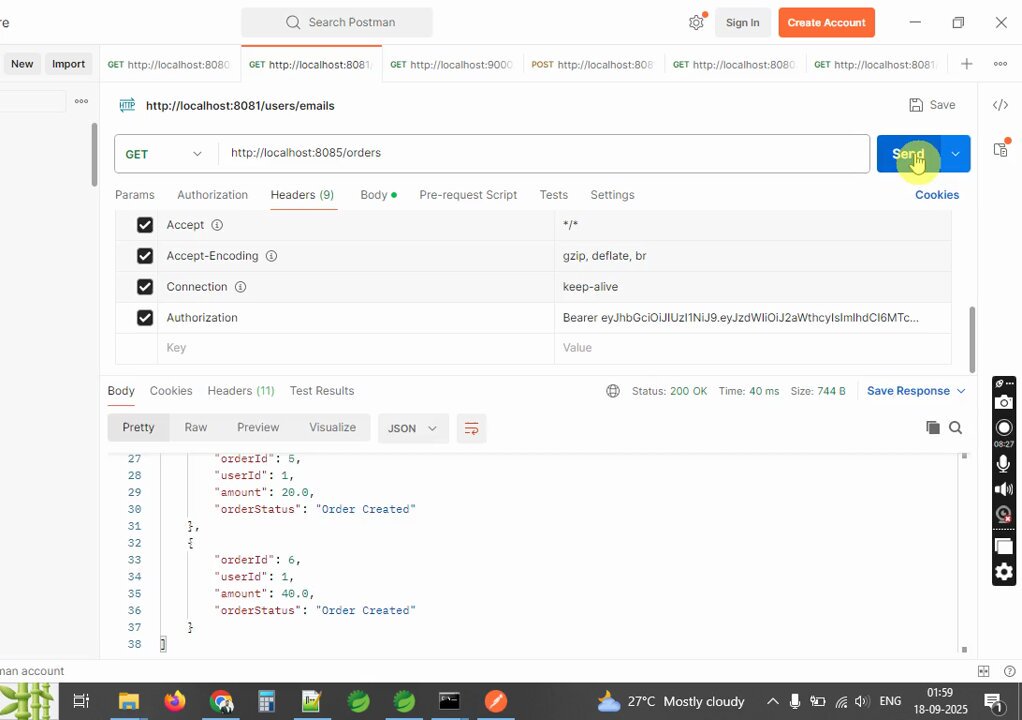Image resolution: width=1022 pixels, height=720 pixels.
Task: Click the code snippet icon
Action: click(x=1000, y=105)
